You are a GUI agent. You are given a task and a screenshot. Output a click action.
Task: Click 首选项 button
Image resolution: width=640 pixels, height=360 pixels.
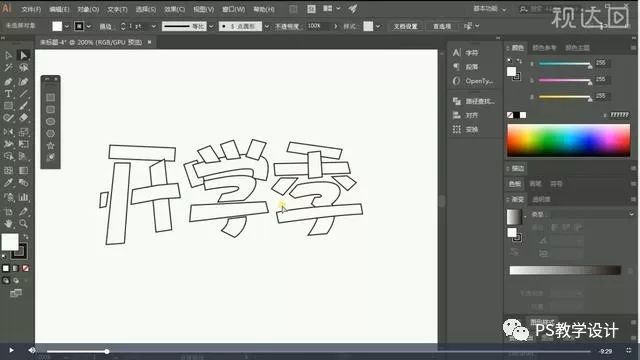(x=442, y=27)
